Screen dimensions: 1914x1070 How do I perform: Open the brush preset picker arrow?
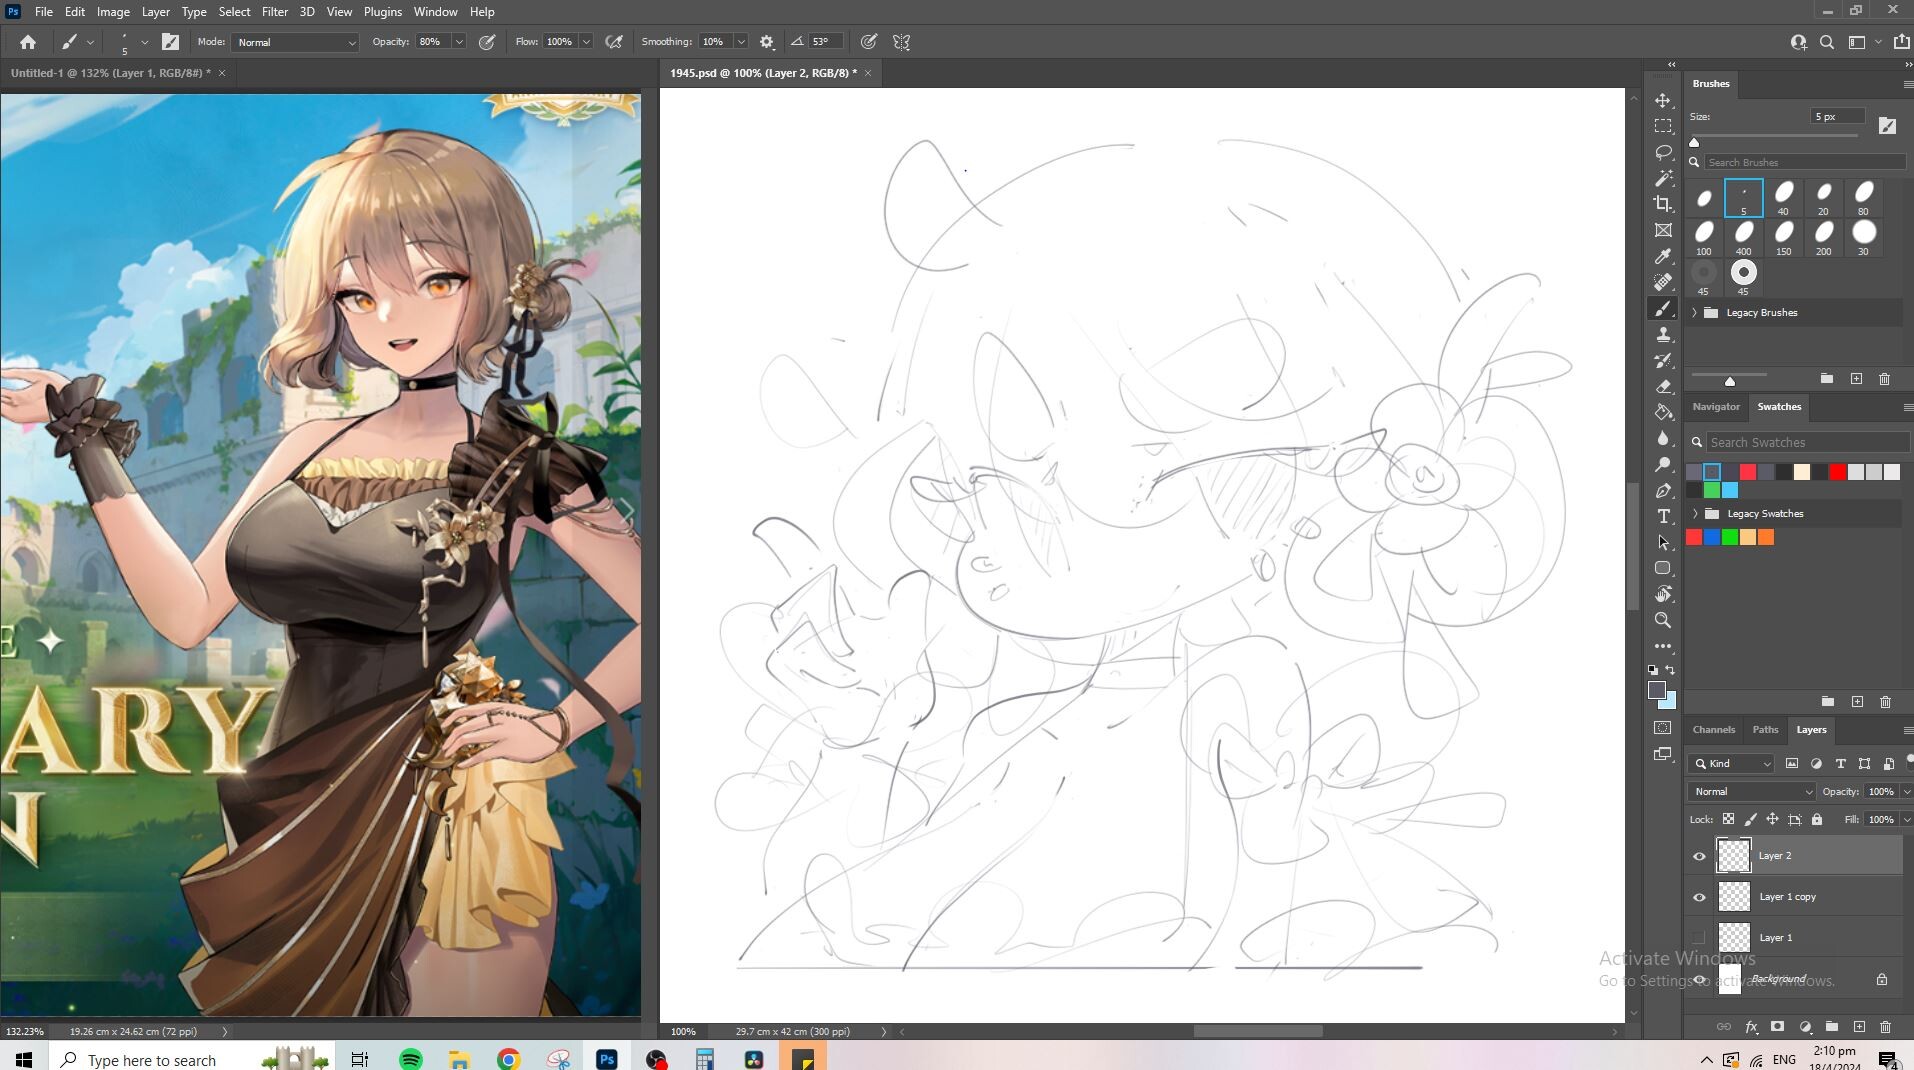click(144, 42)
